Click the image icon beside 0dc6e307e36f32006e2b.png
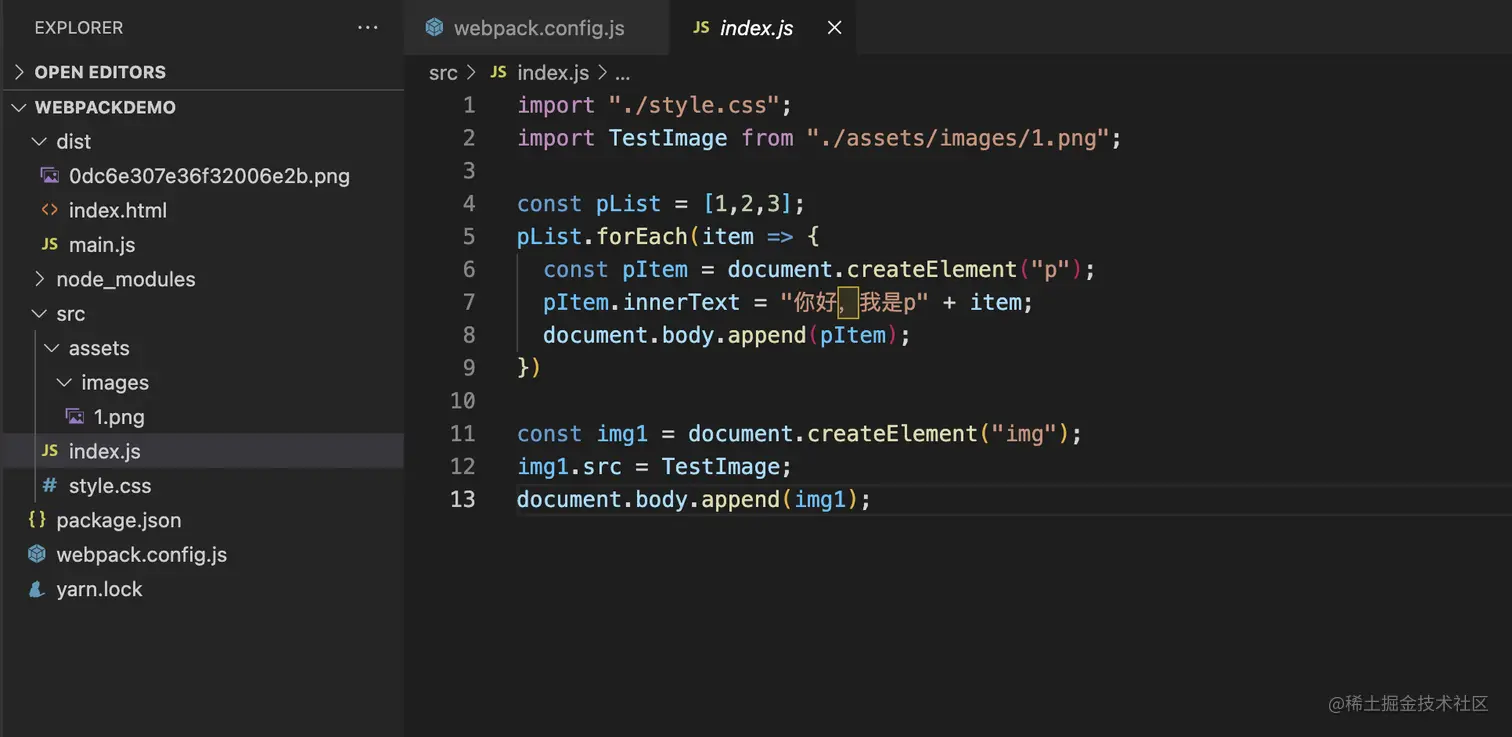This screenshot has height=737, width=1512. tap(49, 176)
